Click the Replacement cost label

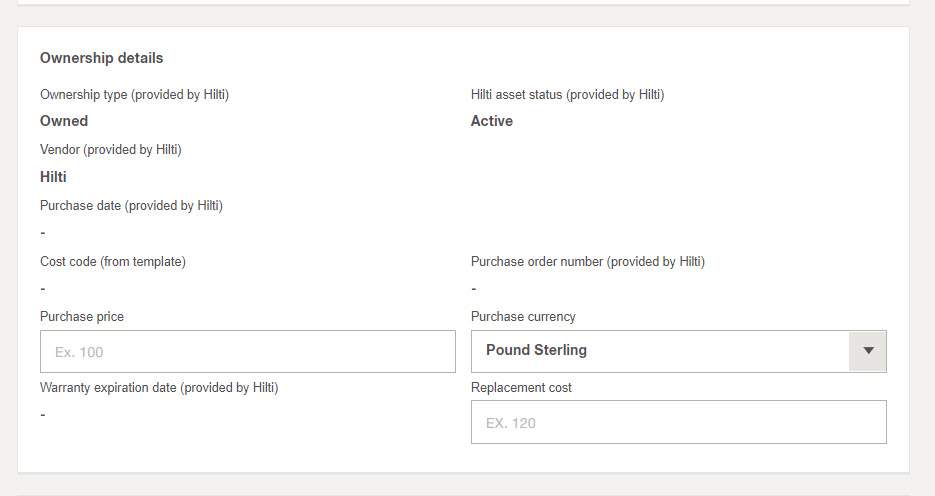521,387
